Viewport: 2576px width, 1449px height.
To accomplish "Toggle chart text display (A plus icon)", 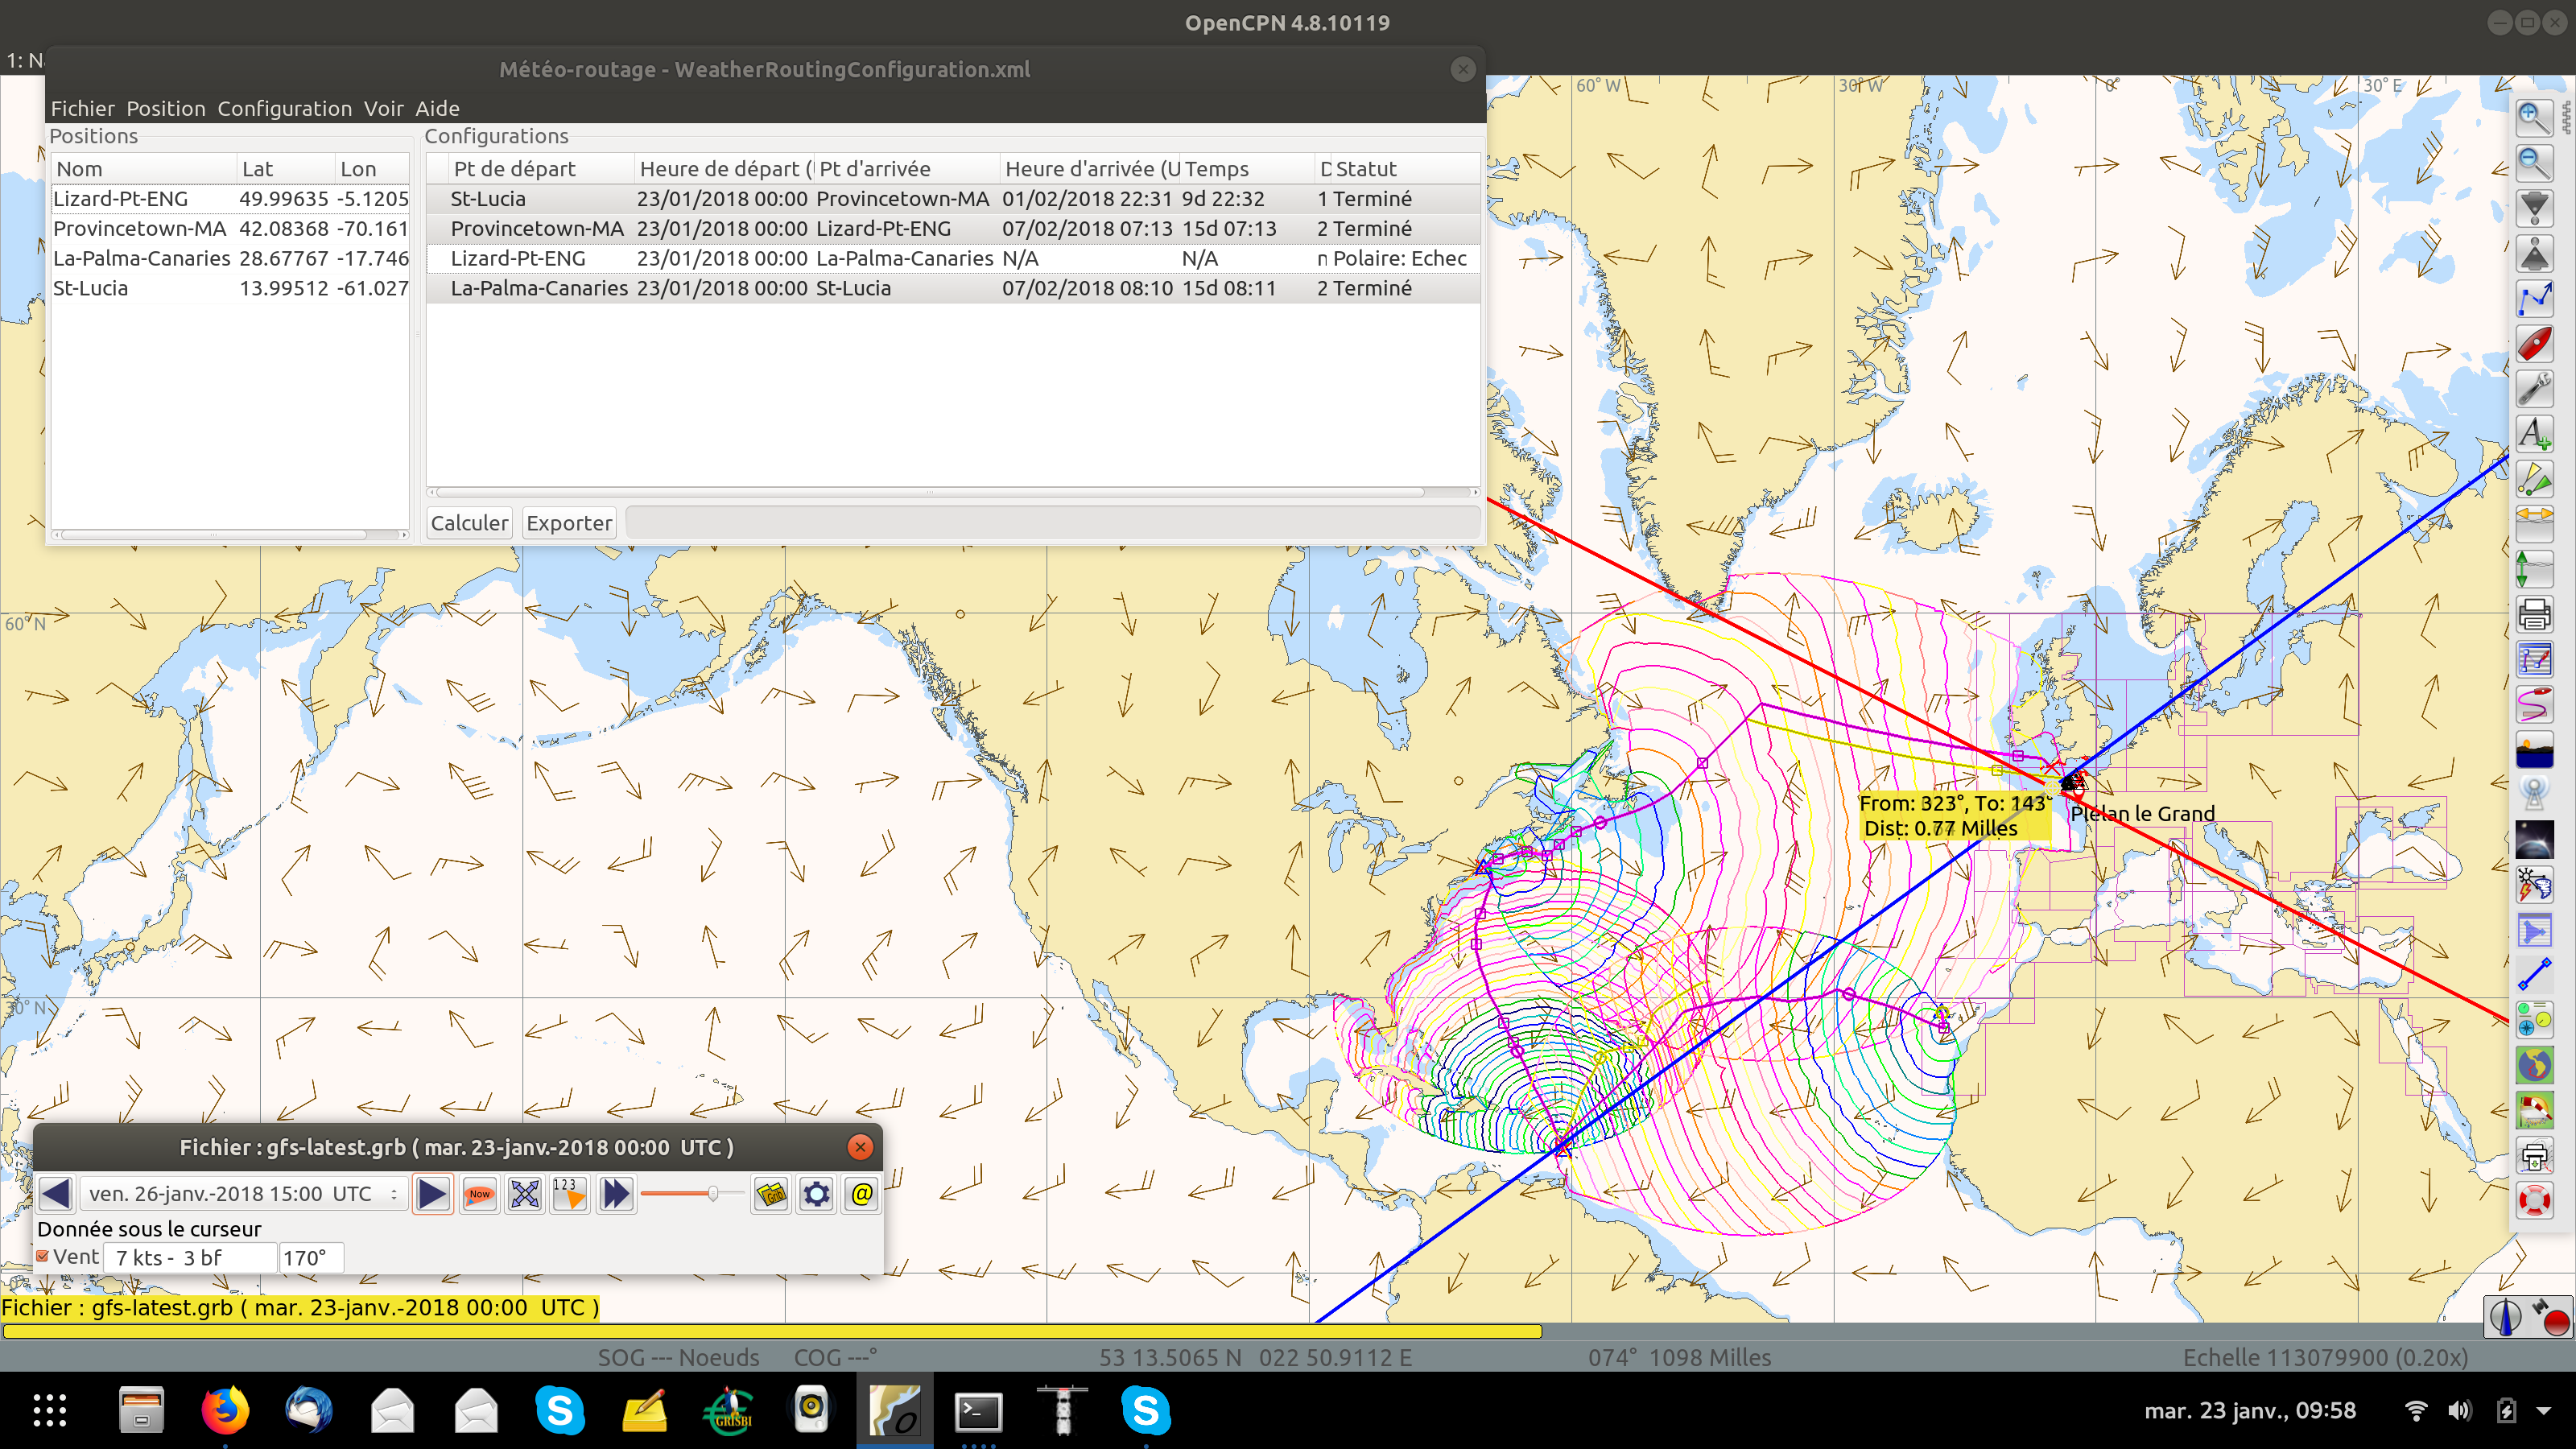I will click(2534, 434).
